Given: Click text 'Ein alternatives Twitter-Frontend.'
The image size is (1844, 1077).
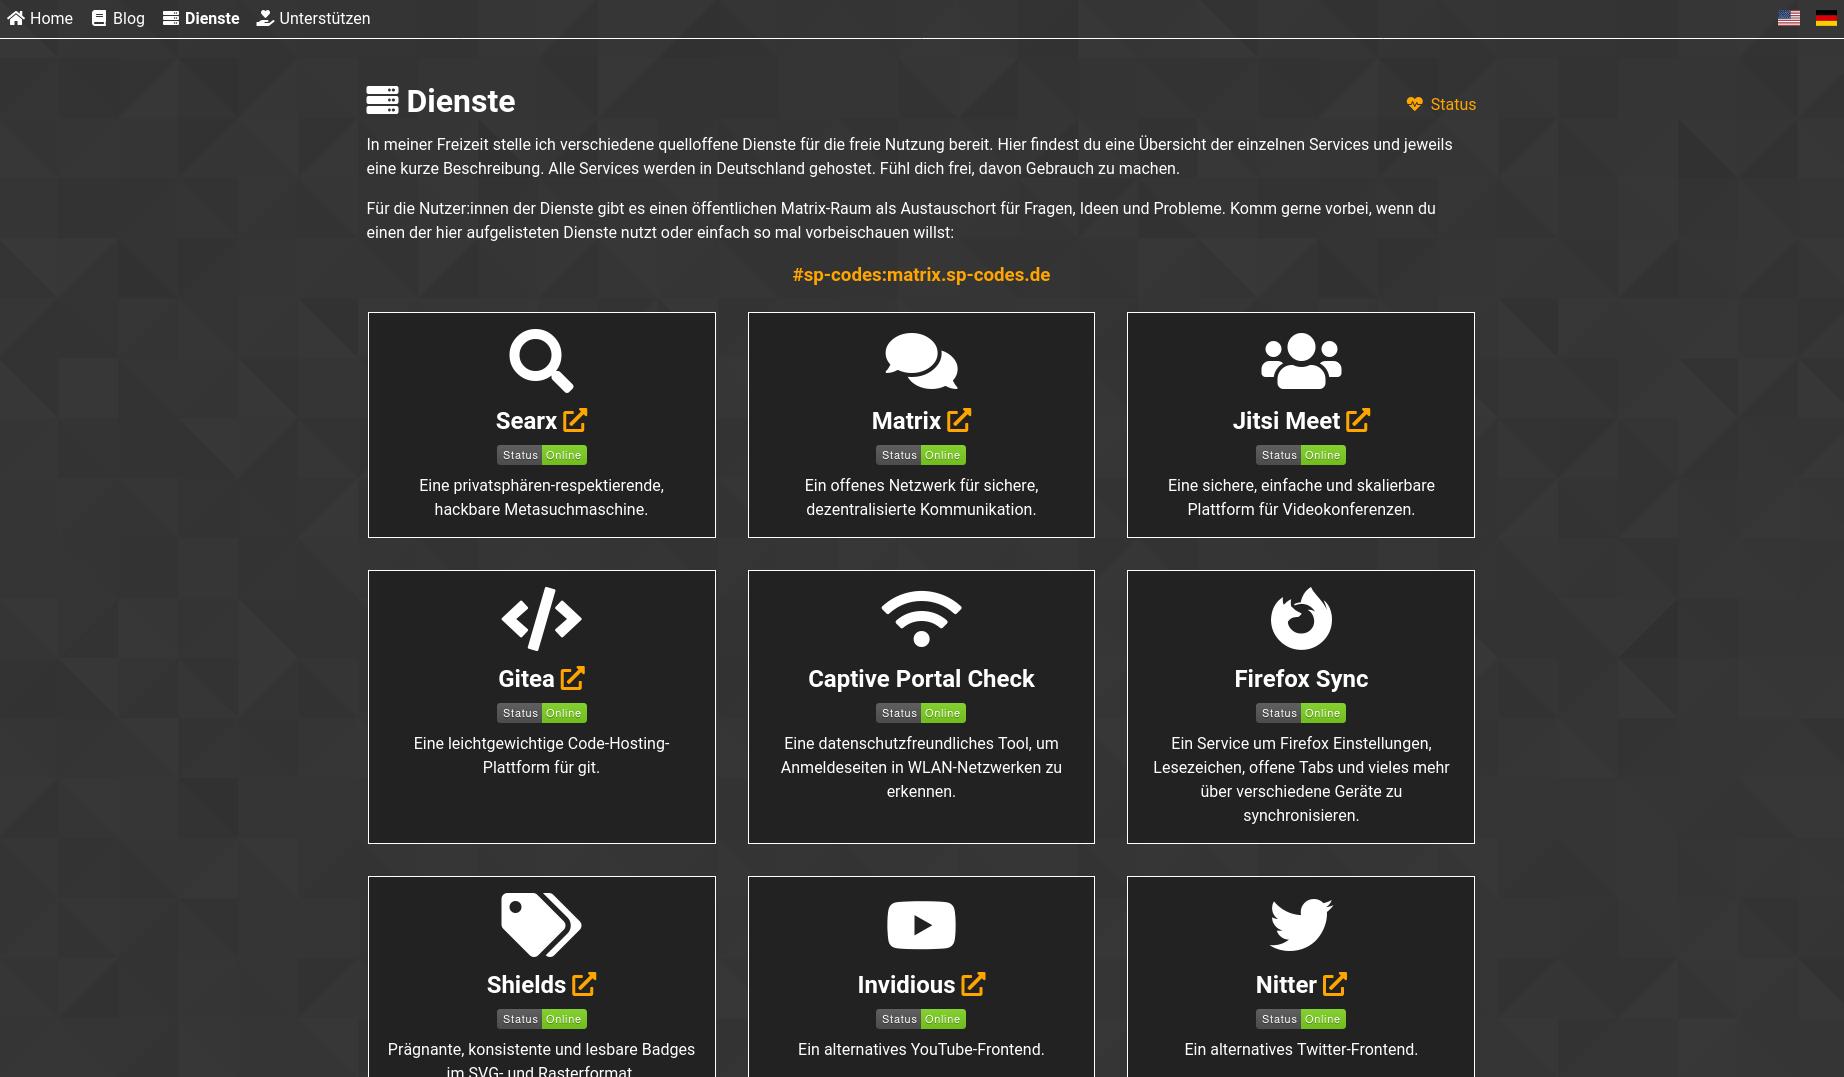Looking at the screenshot, I should (x=1301, y=1049).
